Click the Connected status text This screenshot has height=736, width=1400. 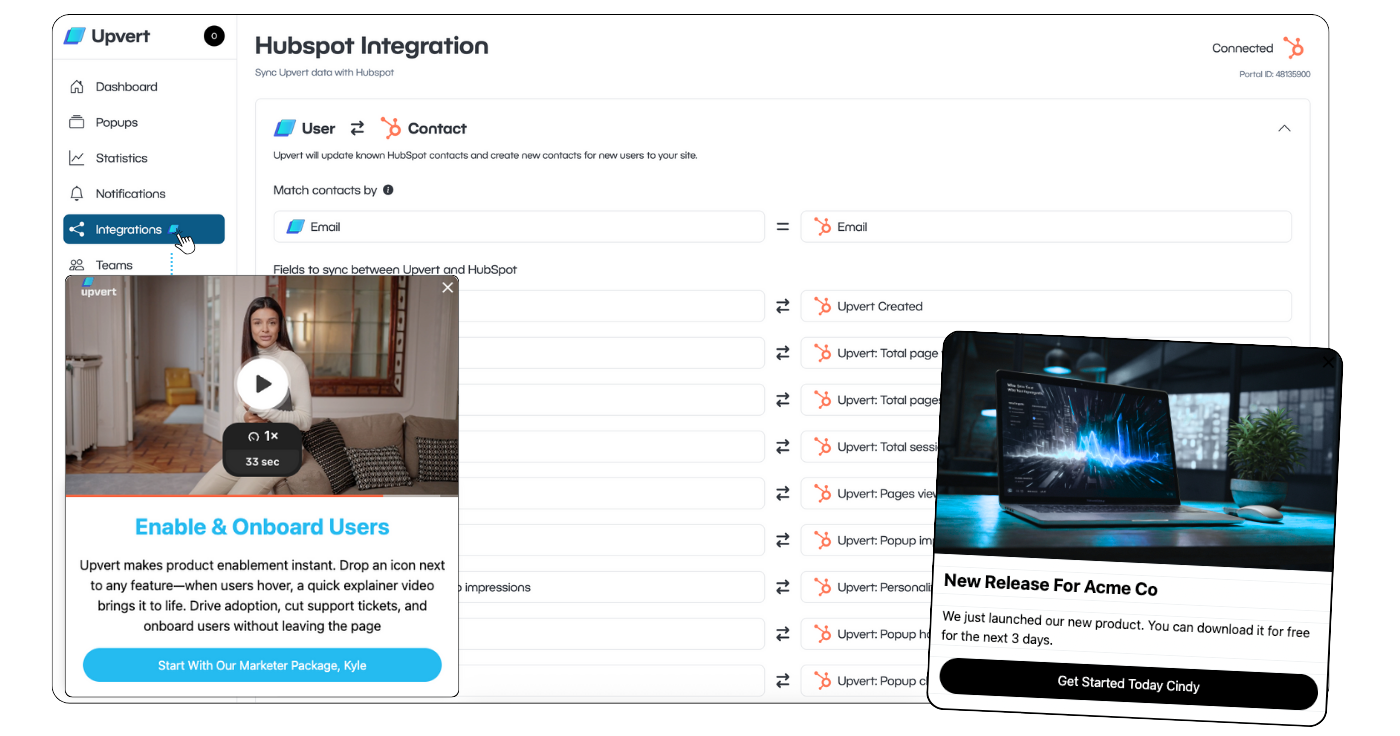pos(1242,48)
